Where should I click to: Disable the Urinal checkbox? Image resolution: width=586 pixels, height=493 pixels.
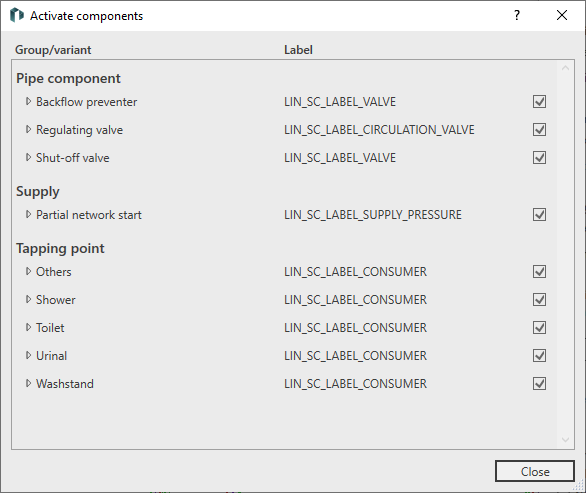539,356
